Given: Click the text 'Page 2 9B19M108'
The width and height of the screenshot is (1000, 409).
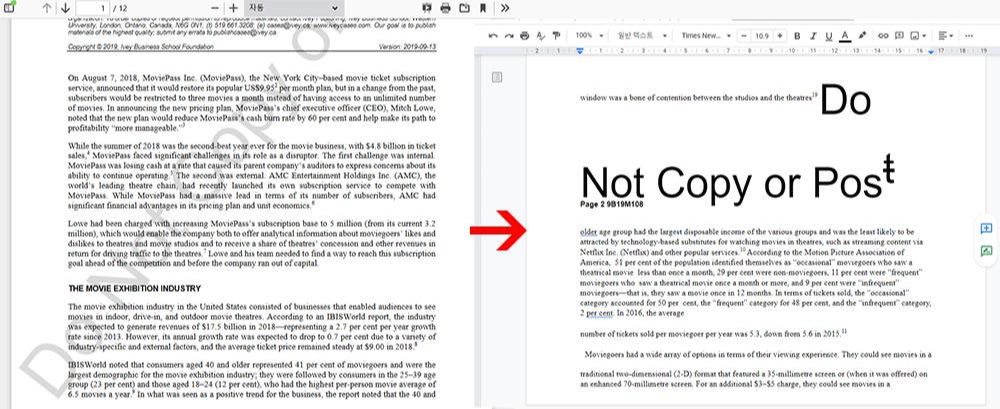Looking at the screenshot, I should pyautogui.click(x=612, y=204).
